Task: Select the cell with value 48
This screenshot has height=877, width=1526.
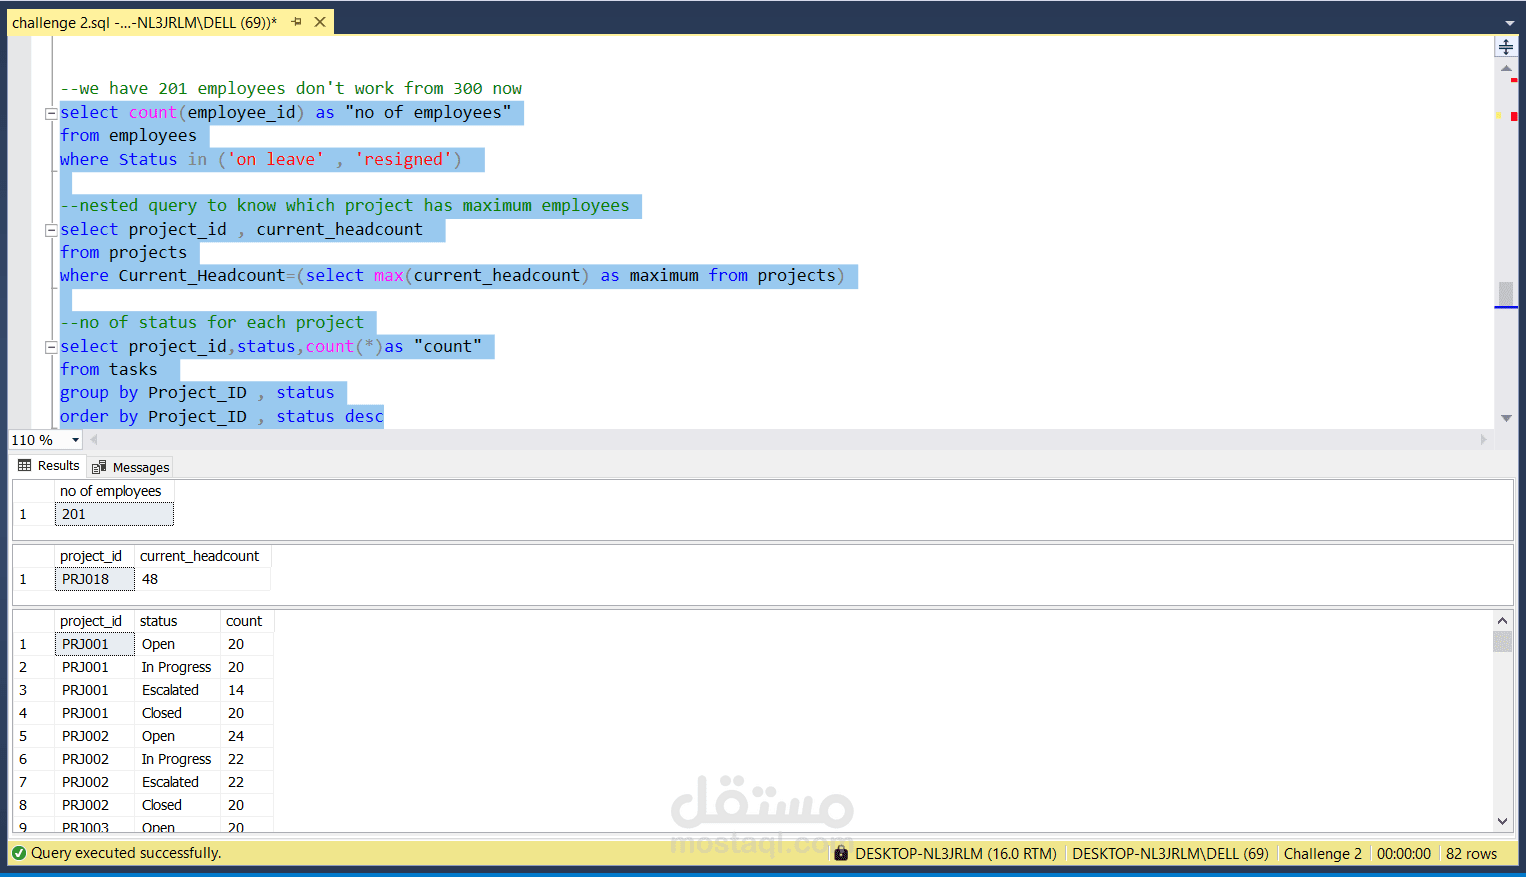Action: coord(203,579)
